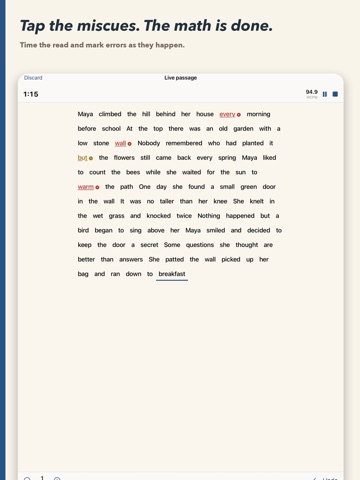Mark the word 'school' as an error
Screen dimensions: 360x480
[111, 129]
